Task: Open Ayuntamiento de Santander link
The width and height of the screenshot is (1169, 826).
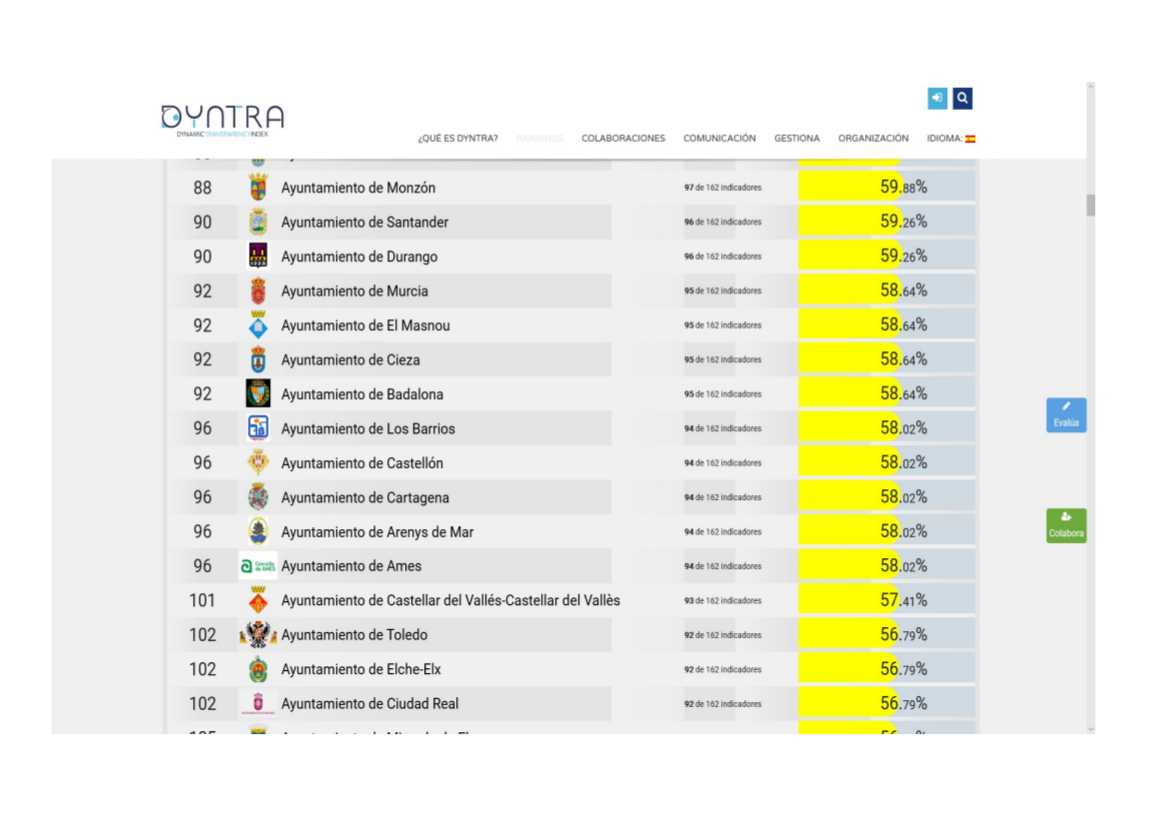Action: 365,222
